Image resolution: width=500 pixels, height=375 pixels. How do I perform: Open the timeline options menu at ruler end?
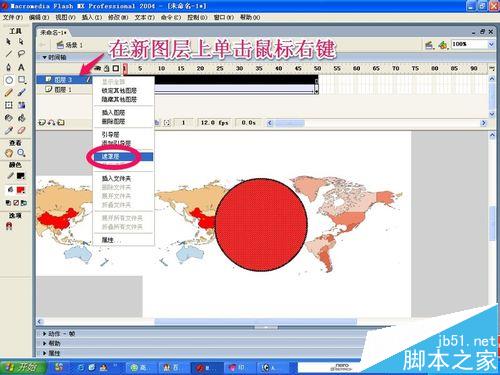pyautogui.click(x=492, y=68)
